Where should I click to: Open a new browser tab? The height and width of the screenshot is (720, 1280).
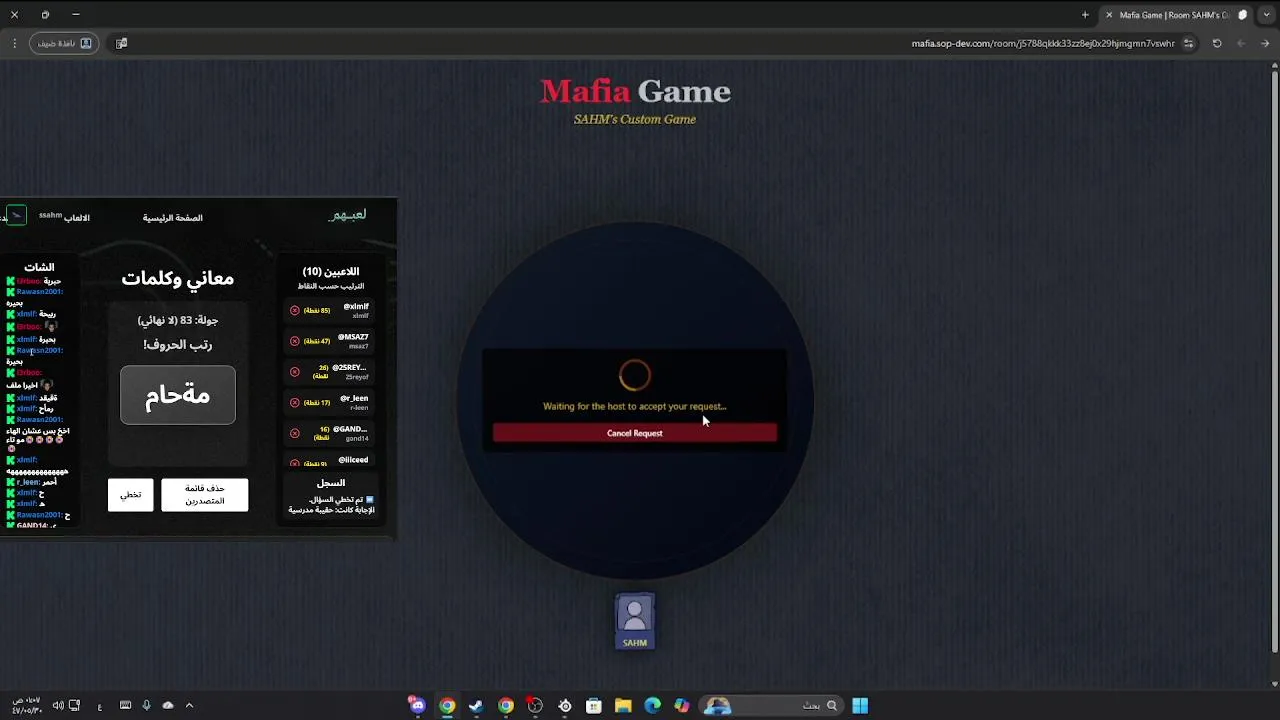1085,15
